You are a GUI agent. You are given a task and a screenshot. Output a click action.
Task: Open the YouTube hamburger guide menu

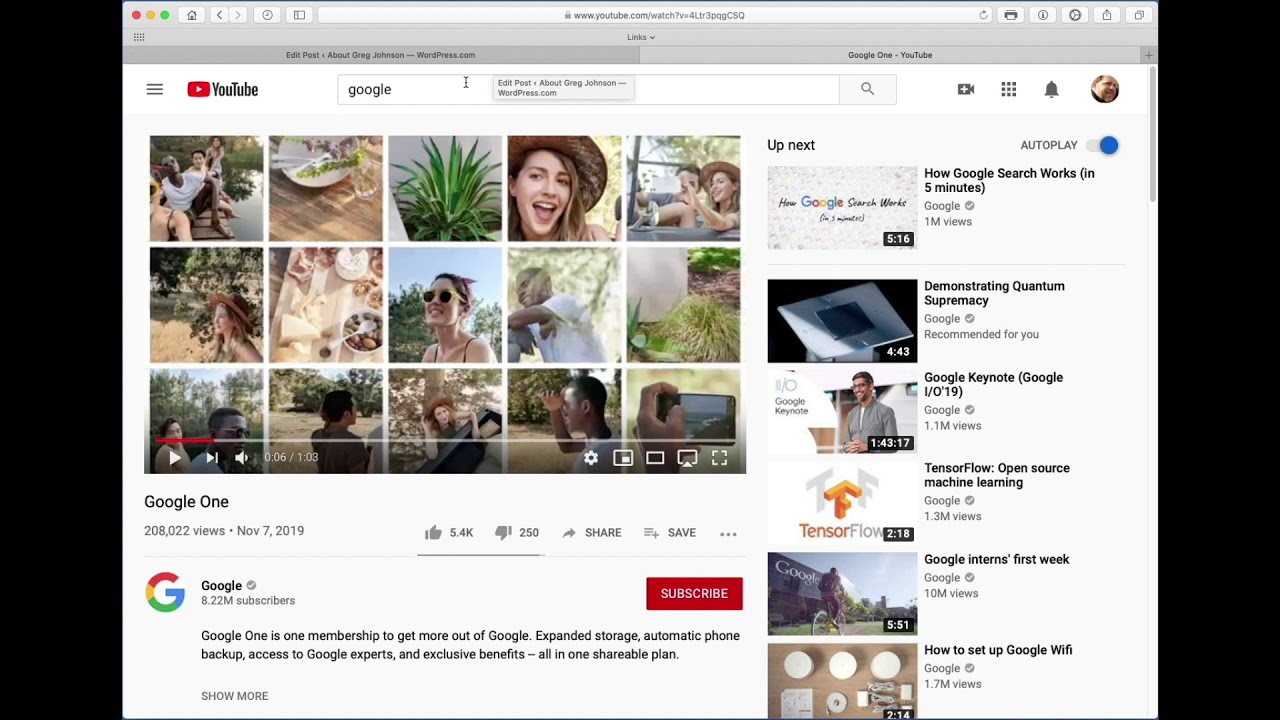154,89
